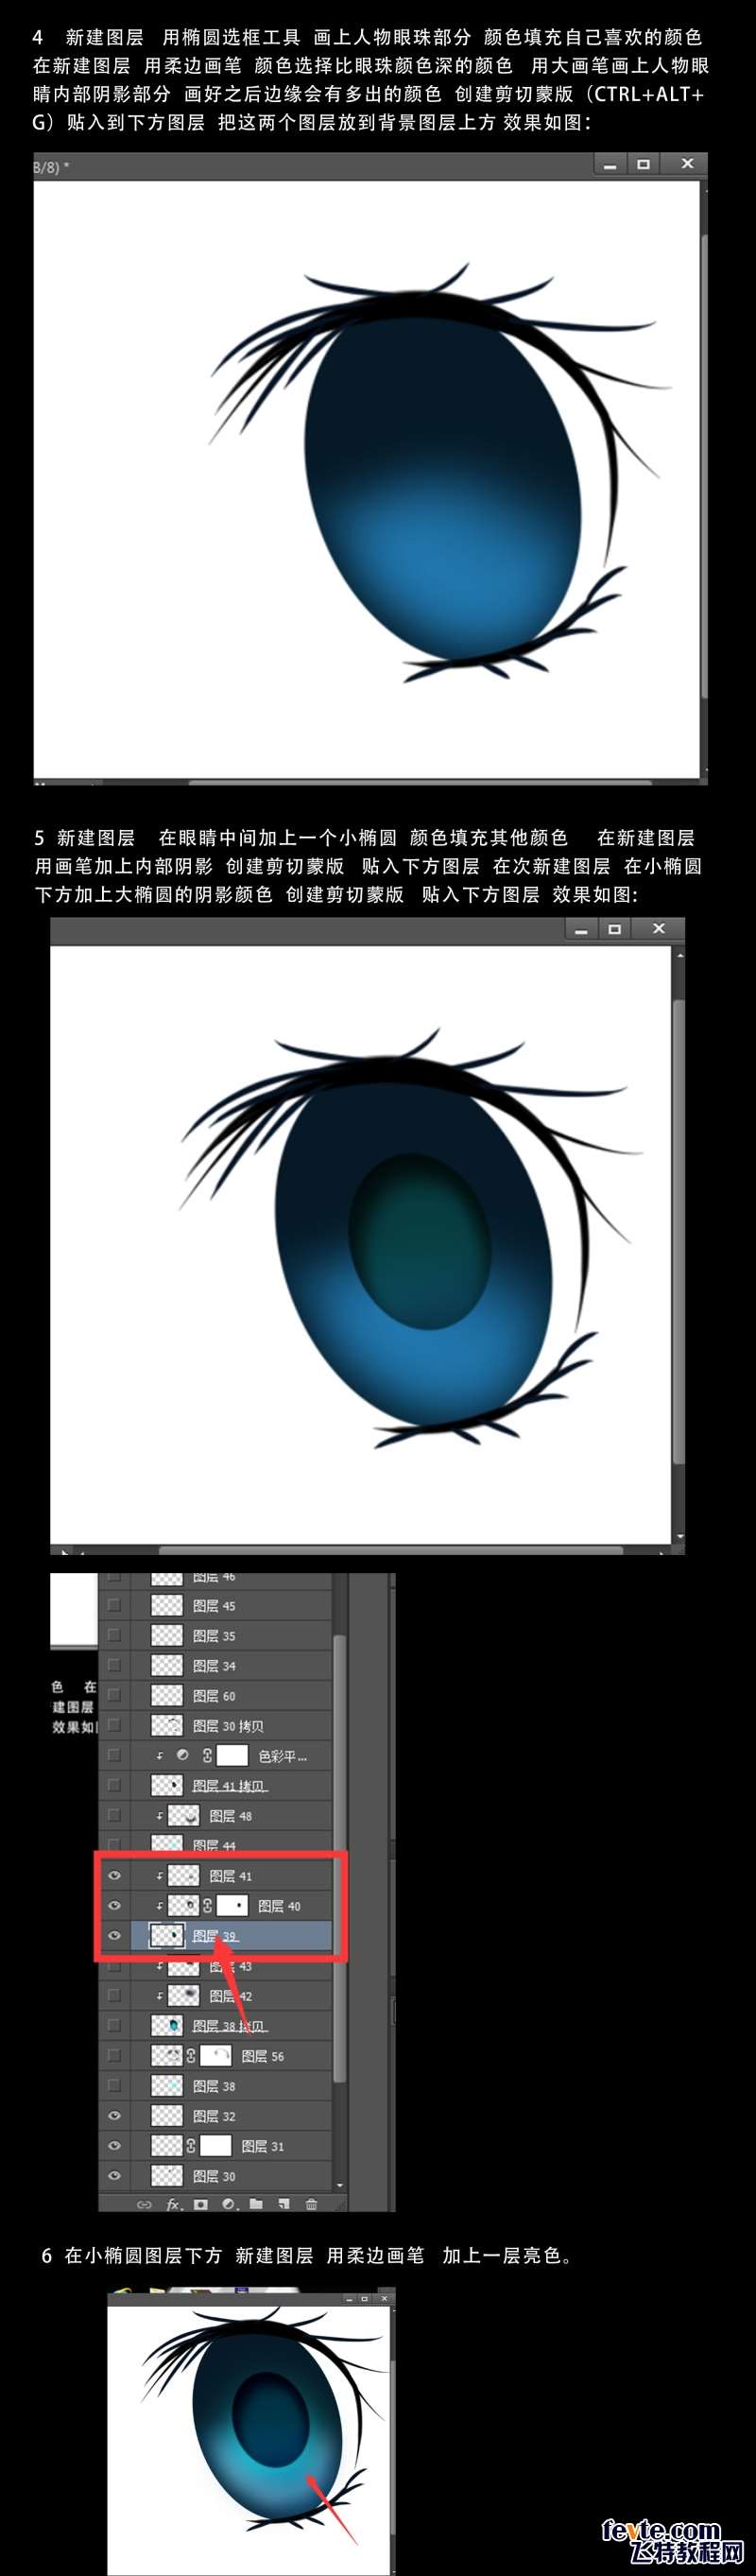Viewport: 756px width, 2576px height.
Task: Select the 图层 39 layer thumbnail
Action: [166, 1936]
